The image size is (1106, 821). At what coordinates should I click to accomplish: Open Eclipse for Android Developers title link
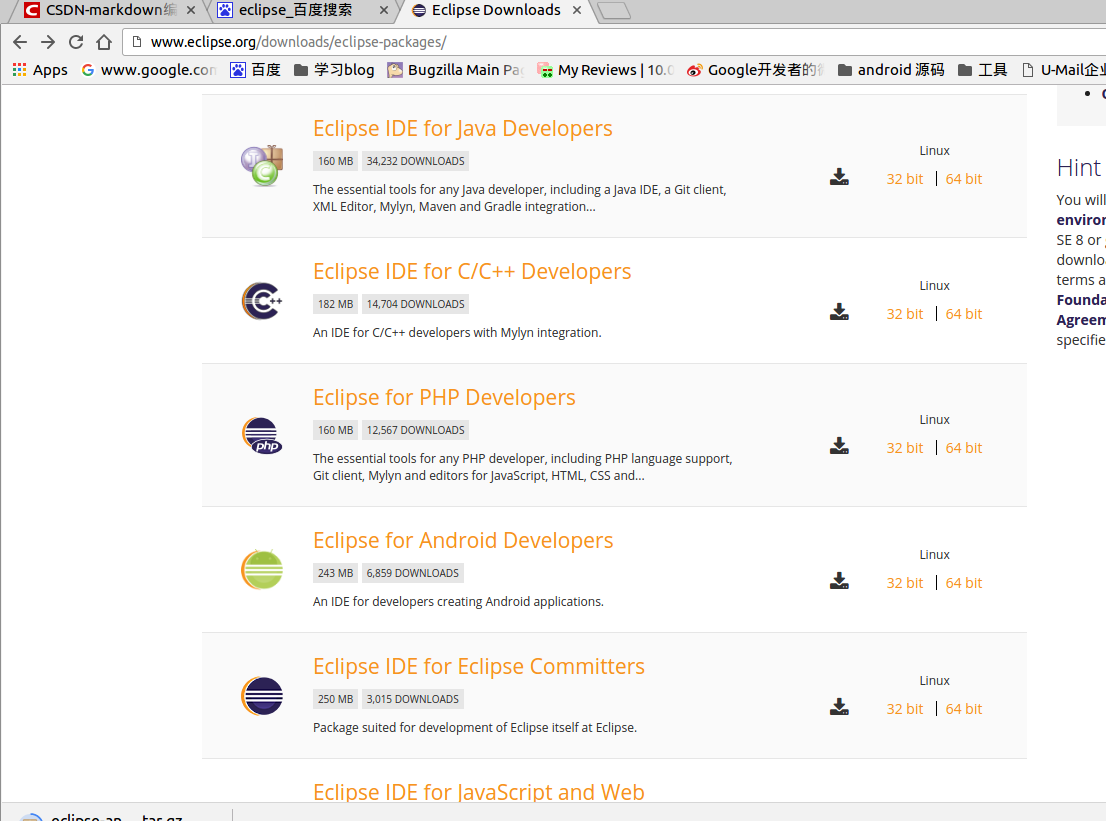tap(463, 540)
